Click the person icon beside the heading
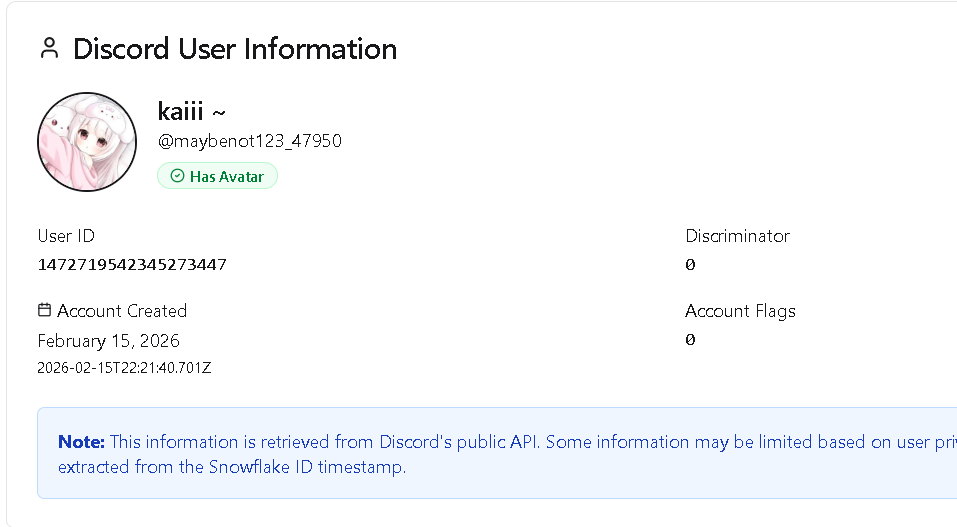Screen dimensions: 957x527 [x=49, y=48]
